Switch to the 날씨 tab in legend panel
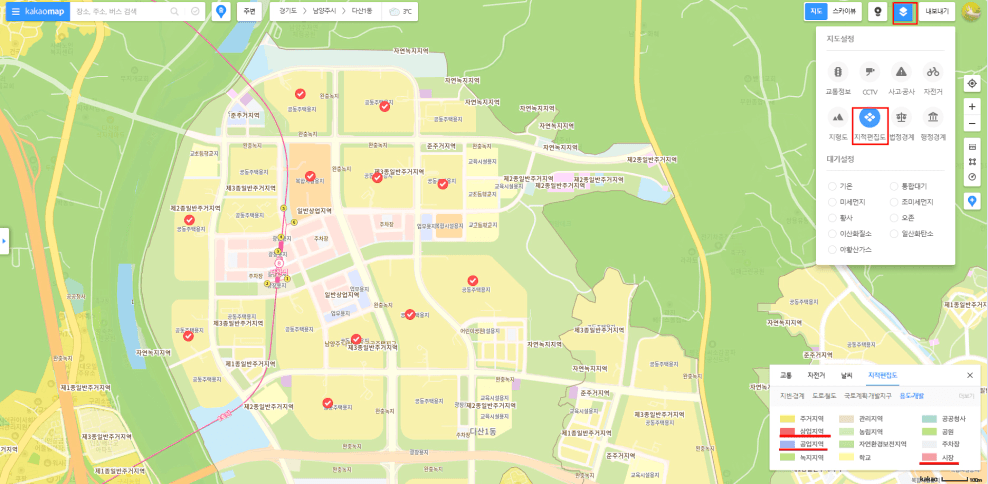Image resolution: width=988 pixels, height=484 pixels. tap(846, 375)
